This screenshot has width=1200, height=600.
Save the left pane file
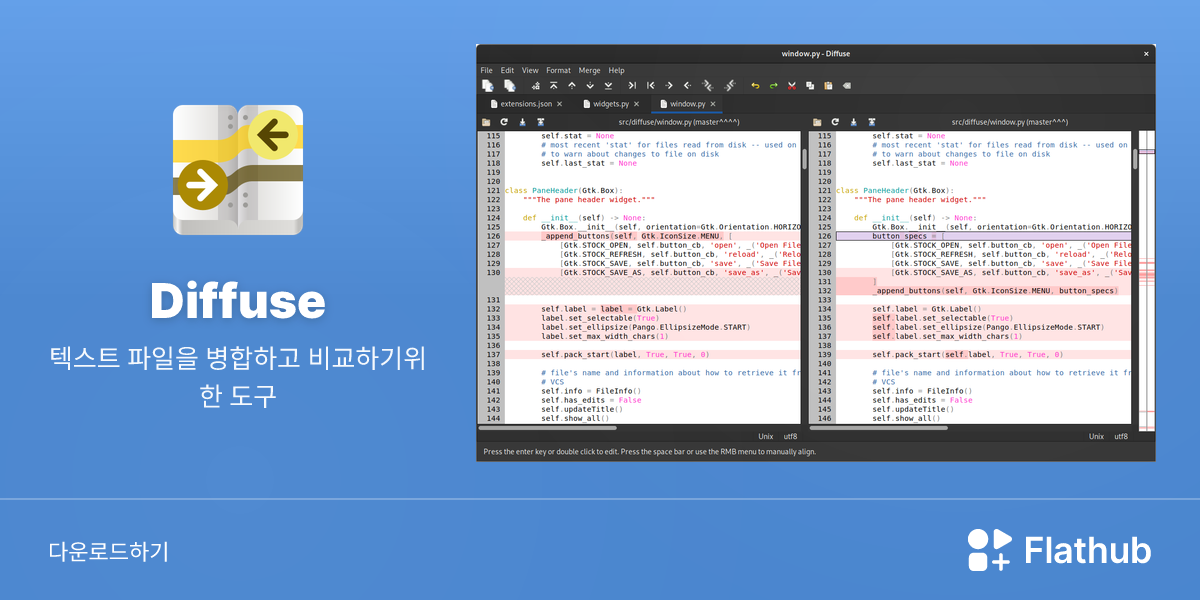[523, 122]
